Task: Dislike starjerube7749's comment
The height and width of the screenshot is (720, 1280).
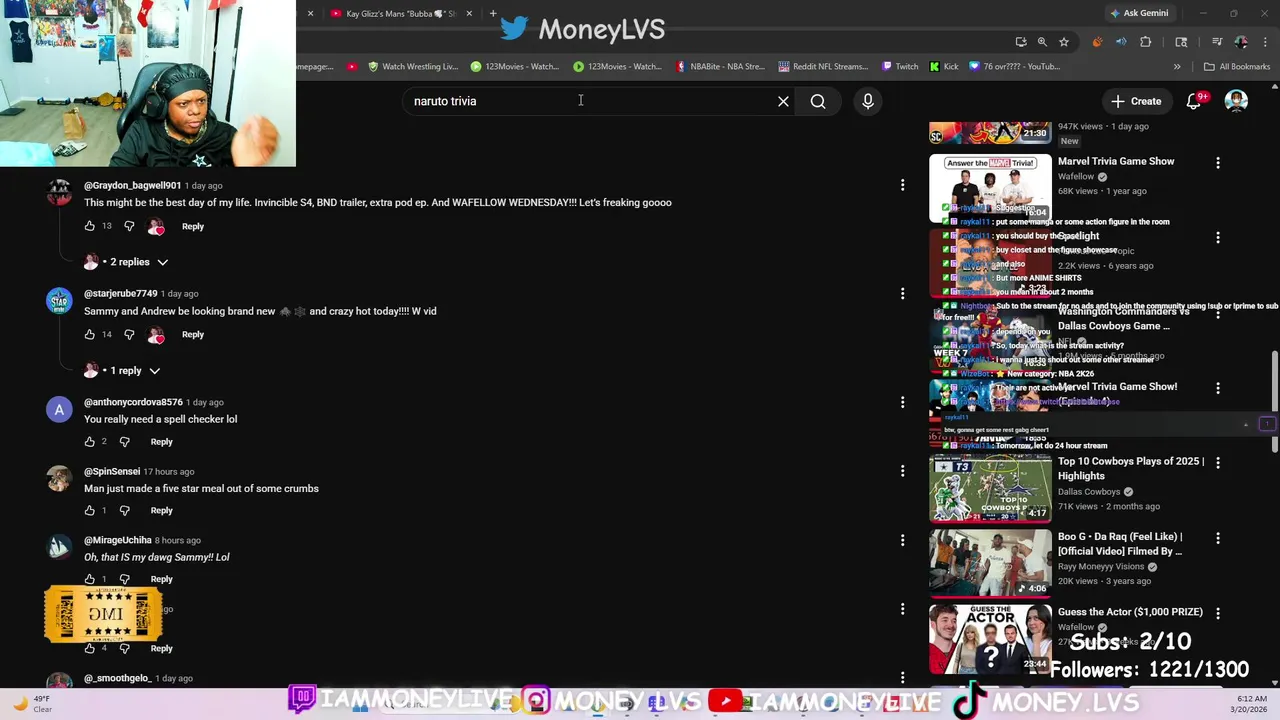Action: click(x=129, y=334)
